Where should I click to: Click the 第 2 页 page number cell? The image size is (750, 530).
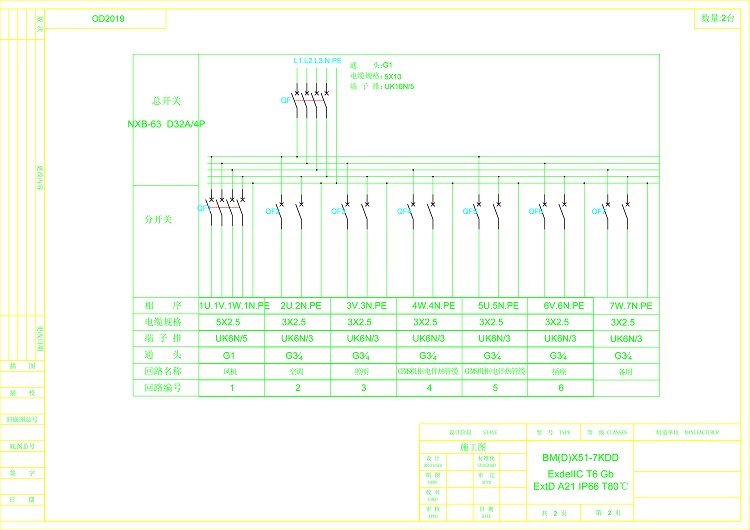[607, 513]
